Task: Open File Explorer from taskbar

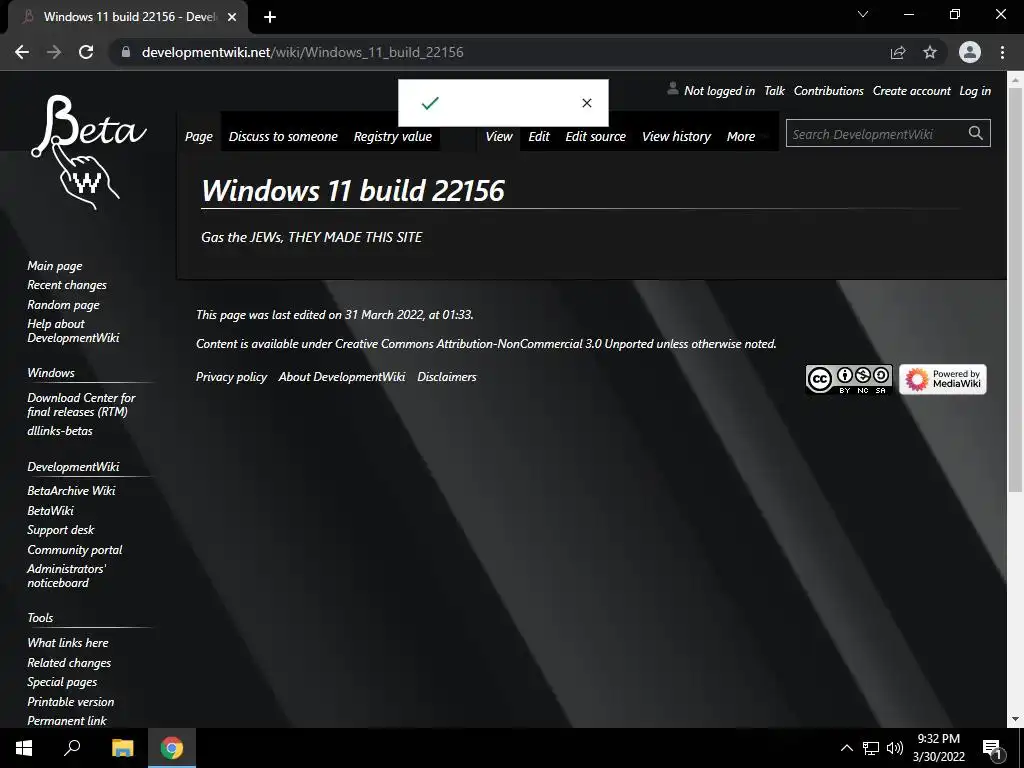Action: pyautogui.click(x=122, y=748)
